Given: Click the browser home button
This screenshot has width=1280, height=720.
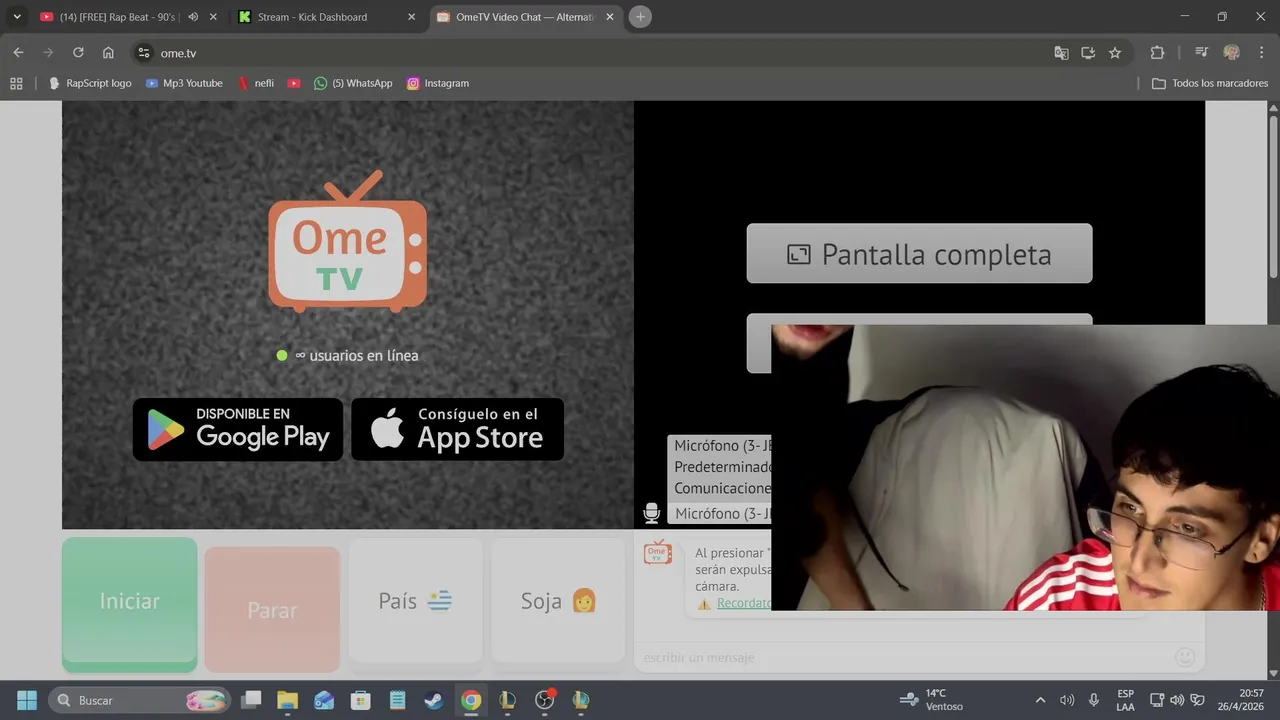Looking at the screenshot, I should pyautogui.click(x=108, y=53).
